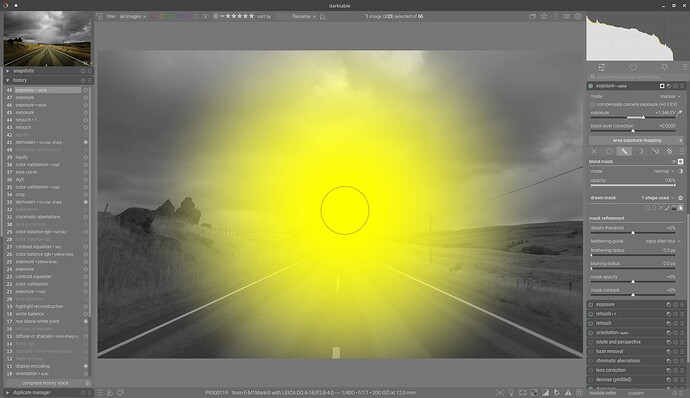690x398 pixels.
Task: Switch on the lens correction module
Action: click(x=591, y=371)
